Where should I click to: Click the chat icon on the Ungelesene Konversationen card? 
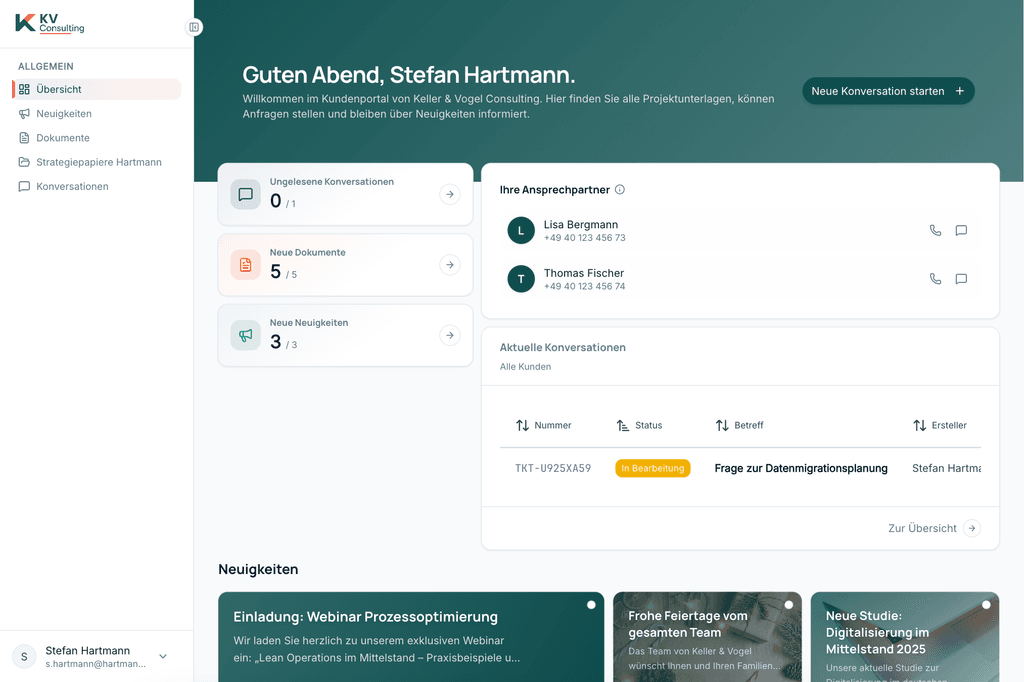coord(245,194)
